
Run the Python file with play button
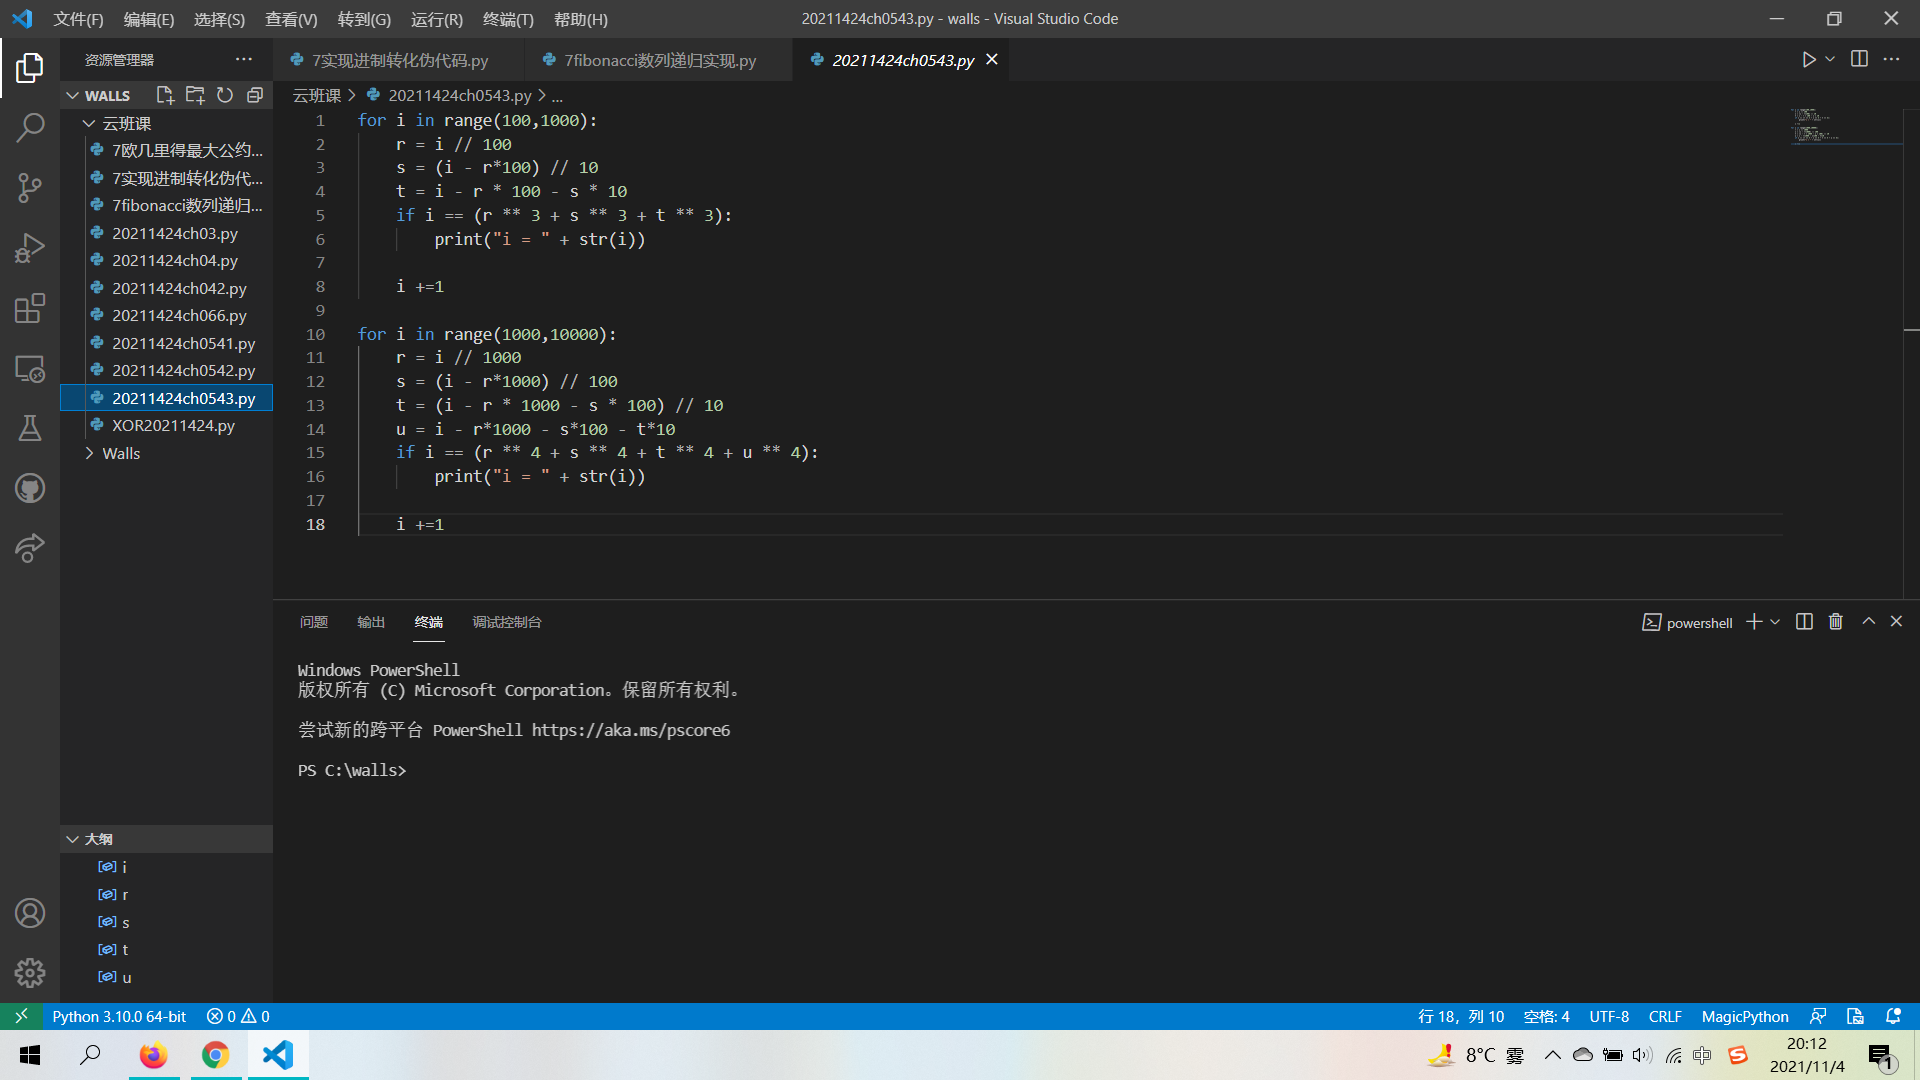1808,60
